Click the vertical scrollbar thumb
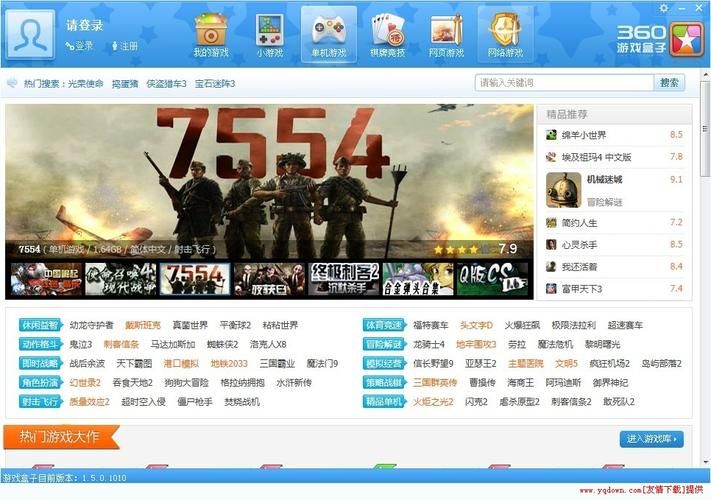Viewport: 711px width, 500px height. (705, 129)
